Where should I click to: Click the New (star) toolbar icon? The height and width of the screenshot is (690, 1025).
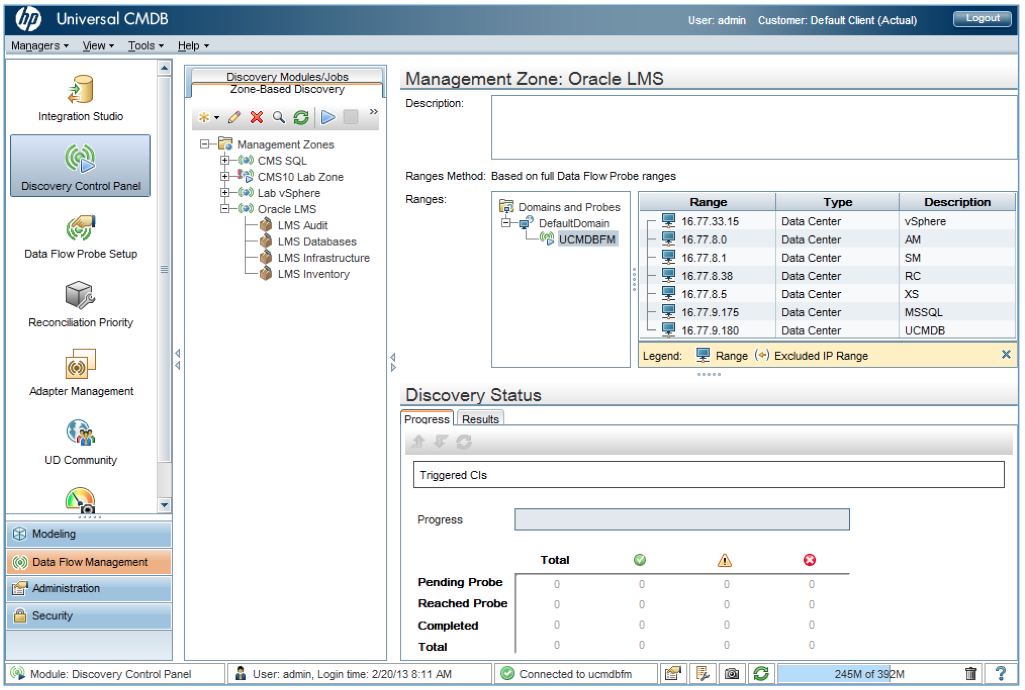coord(204,118)
